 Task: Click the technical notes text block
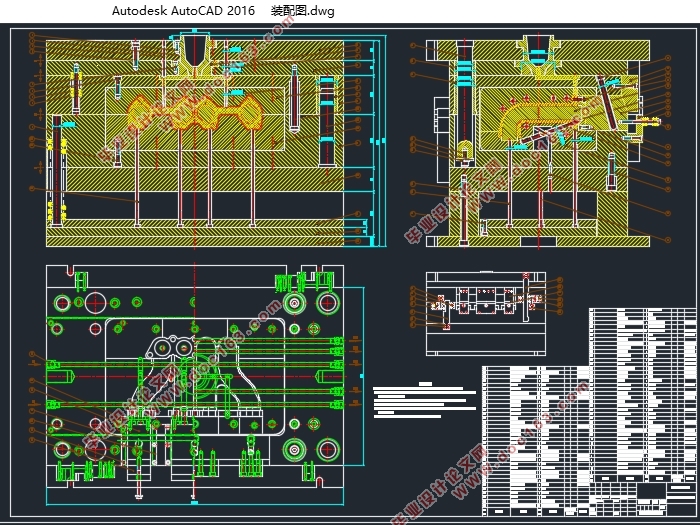425,400
